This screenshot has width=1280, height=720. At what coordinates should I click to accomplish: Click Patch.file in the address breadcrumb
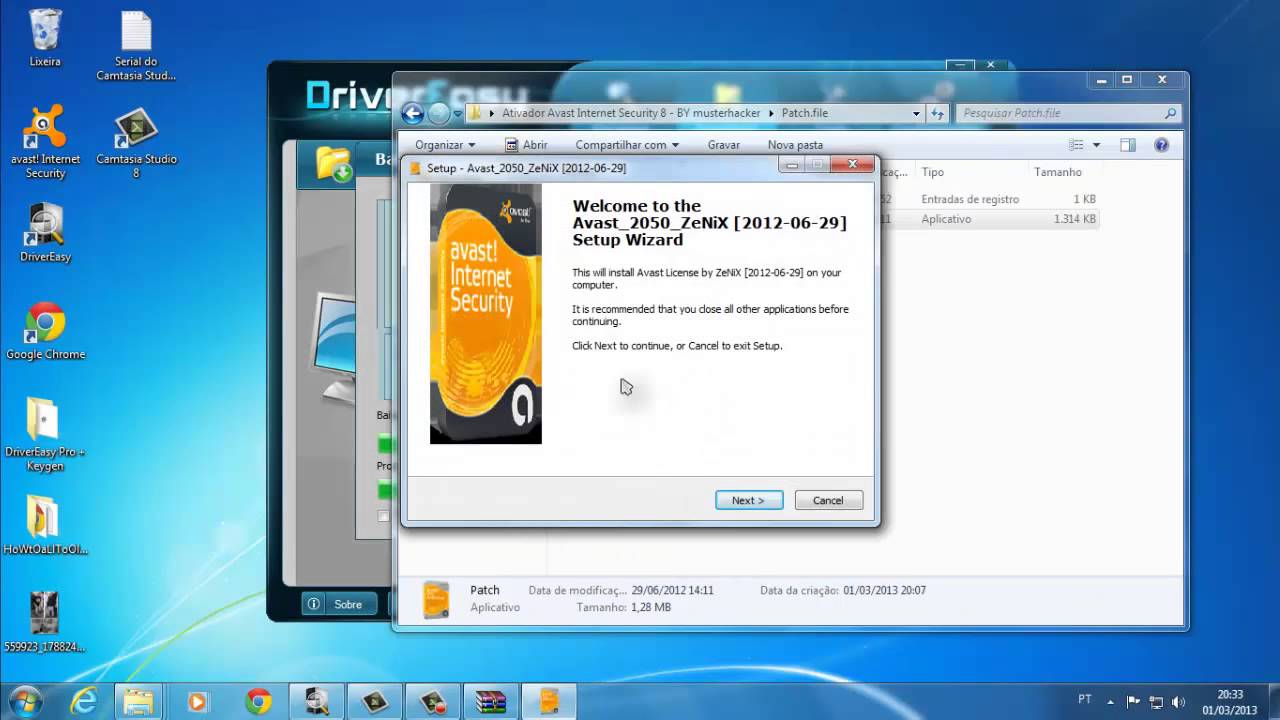(x=804, y=113)
